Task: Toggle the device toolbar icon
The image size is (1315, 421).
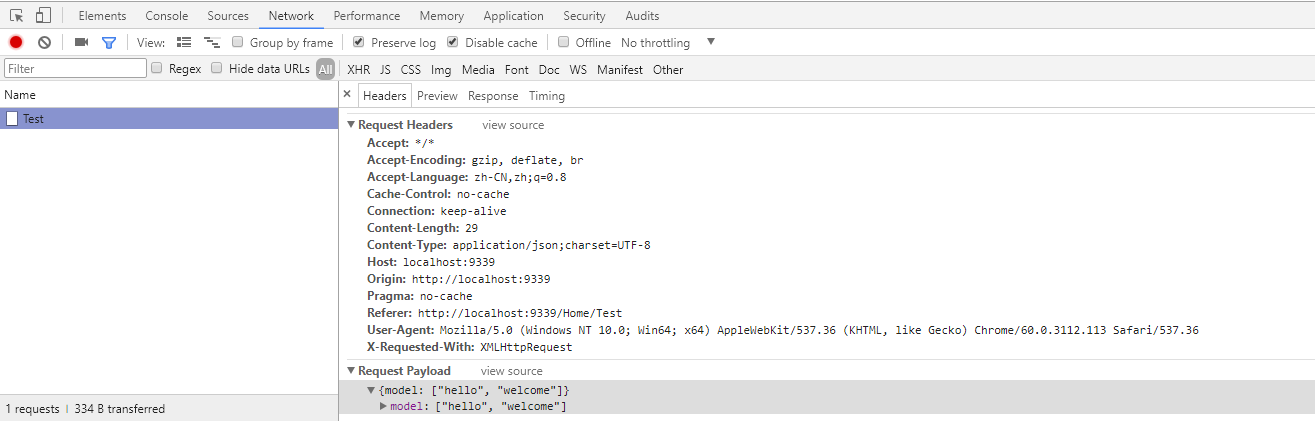Action: coord(43,15)
